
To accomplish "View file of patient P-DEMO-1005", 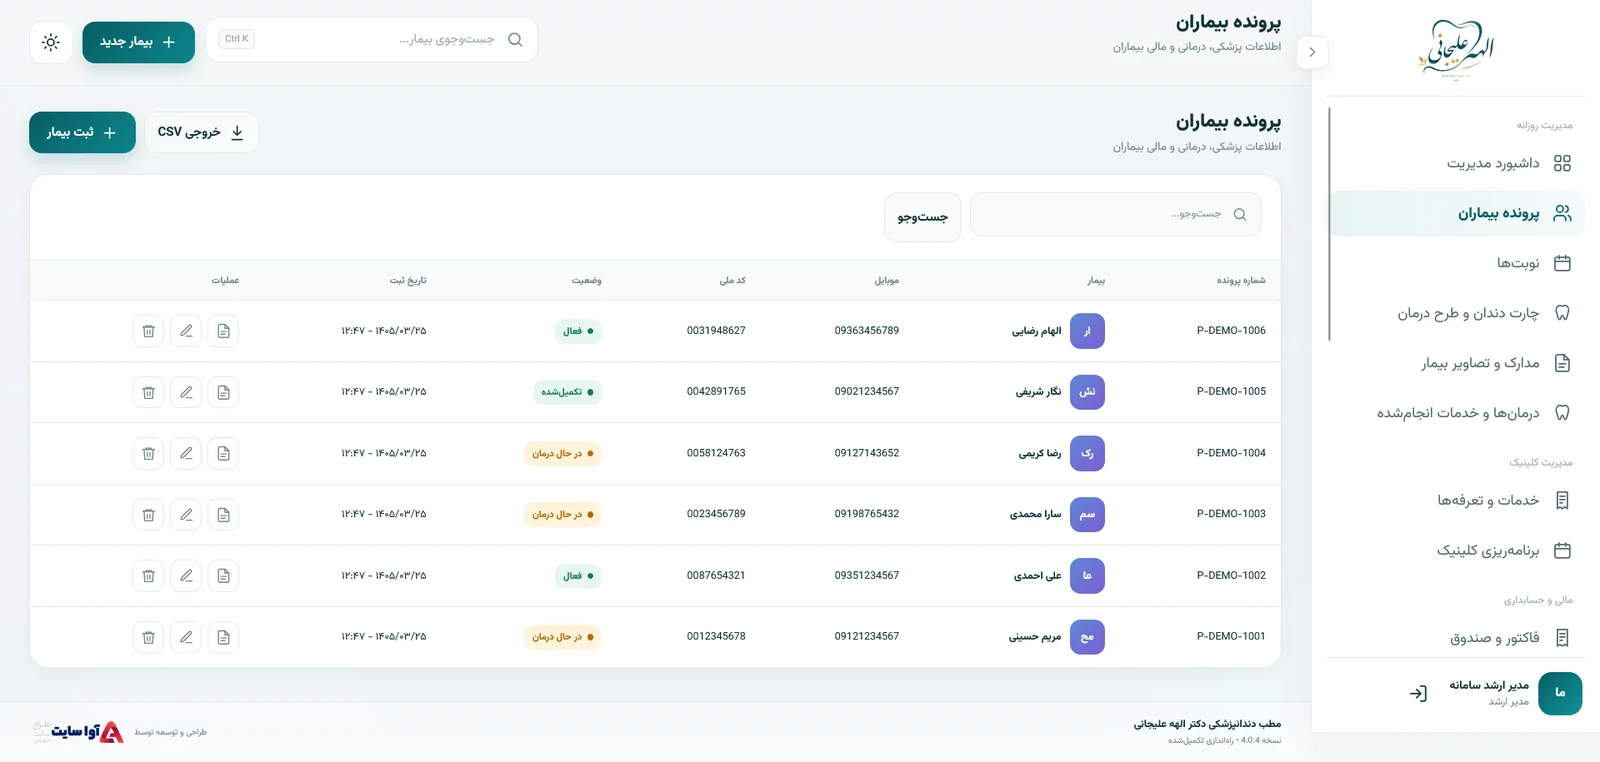I will point(223,392).
